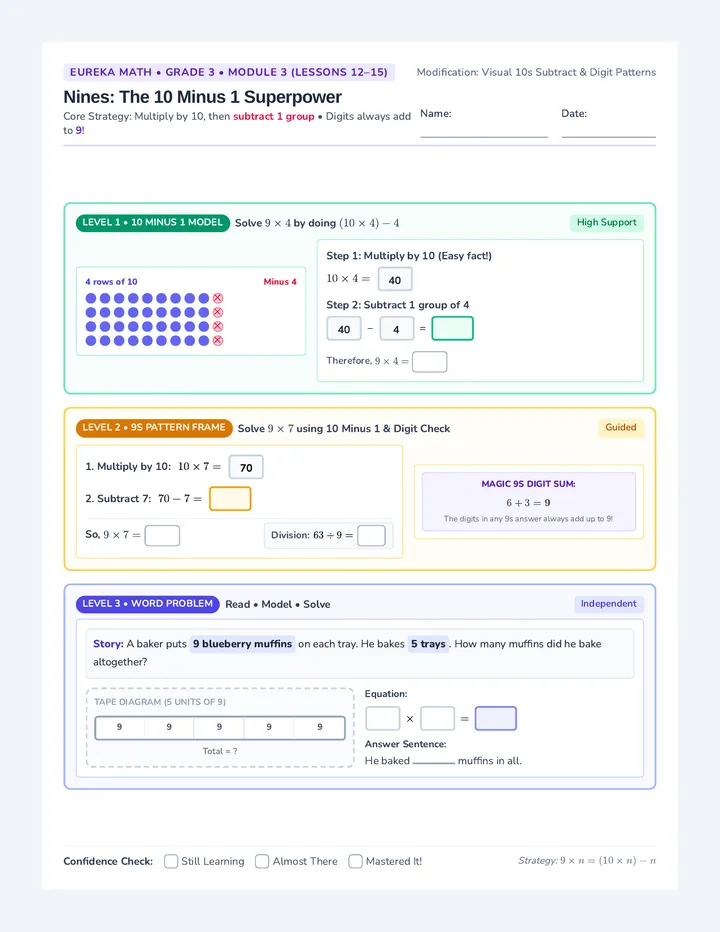The image size is (720, 932).
Task: Click the Level 2 9s Pattern Frame badge
Action: (x=154, y=428)
